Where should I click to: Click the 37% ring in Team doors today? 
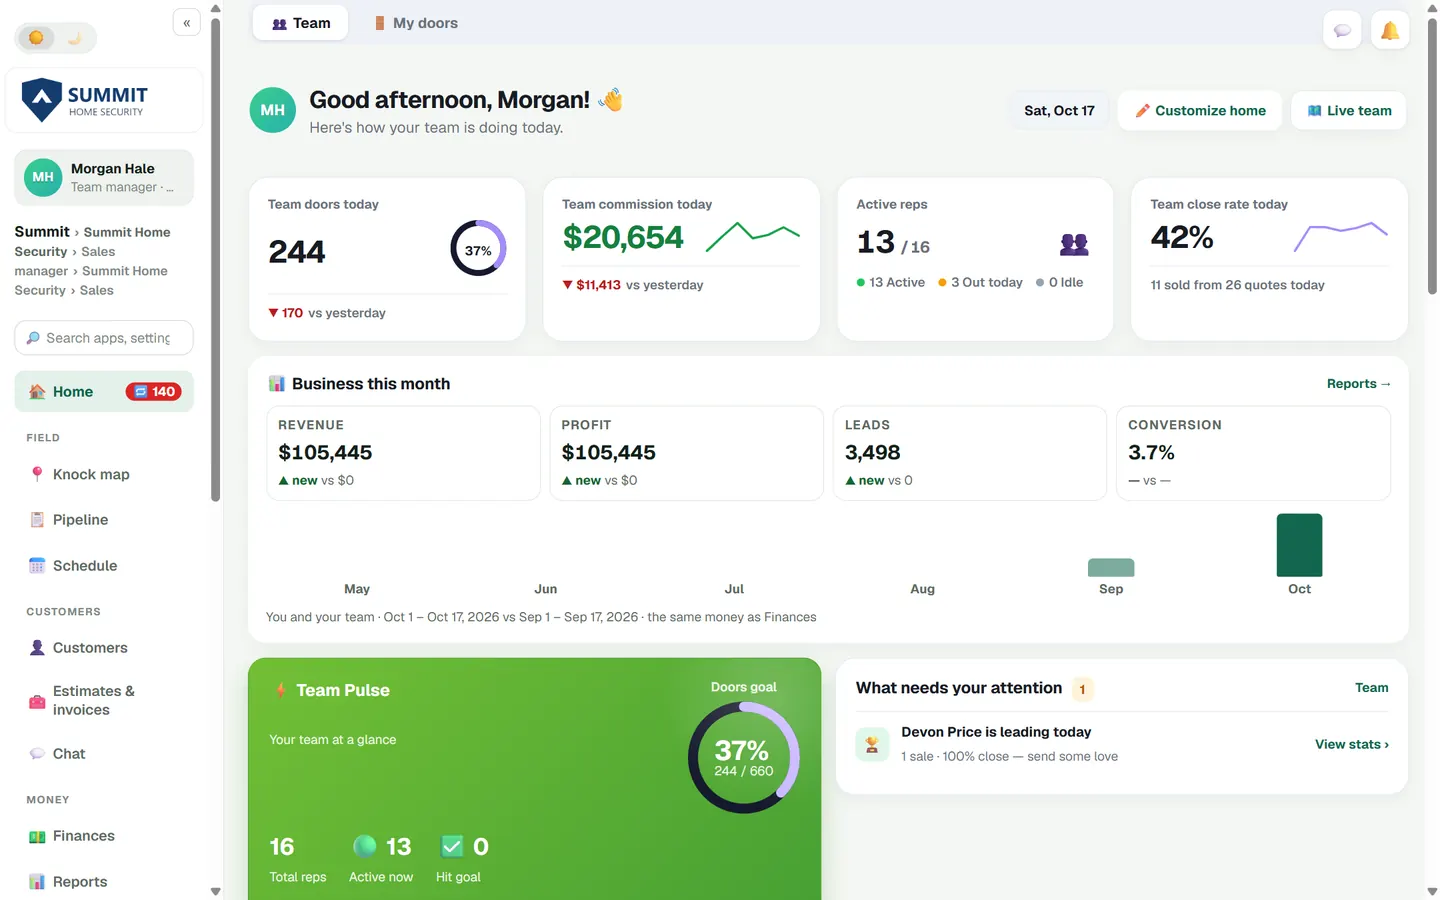coord(478,248)
